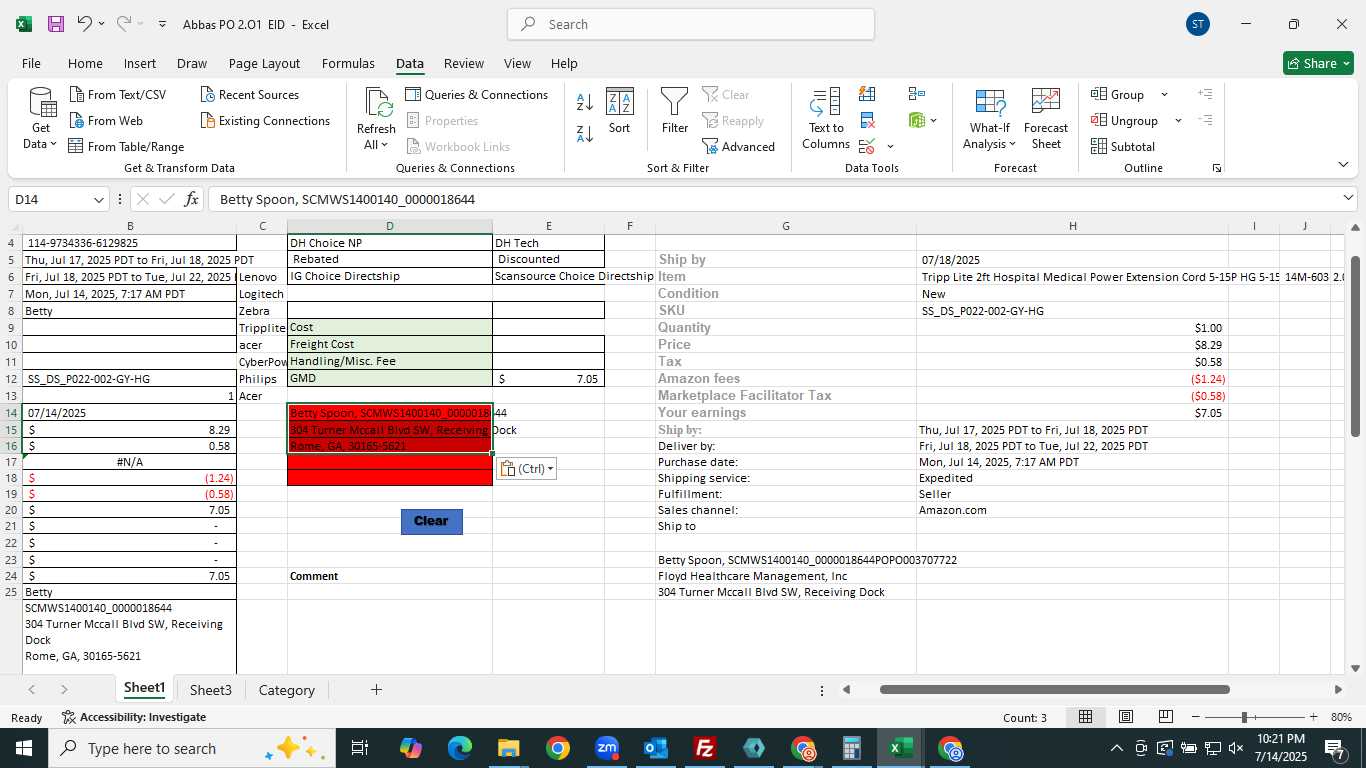Open the Category worksheet tab
Screen dimensions: 1366x768
click(287, 690)
